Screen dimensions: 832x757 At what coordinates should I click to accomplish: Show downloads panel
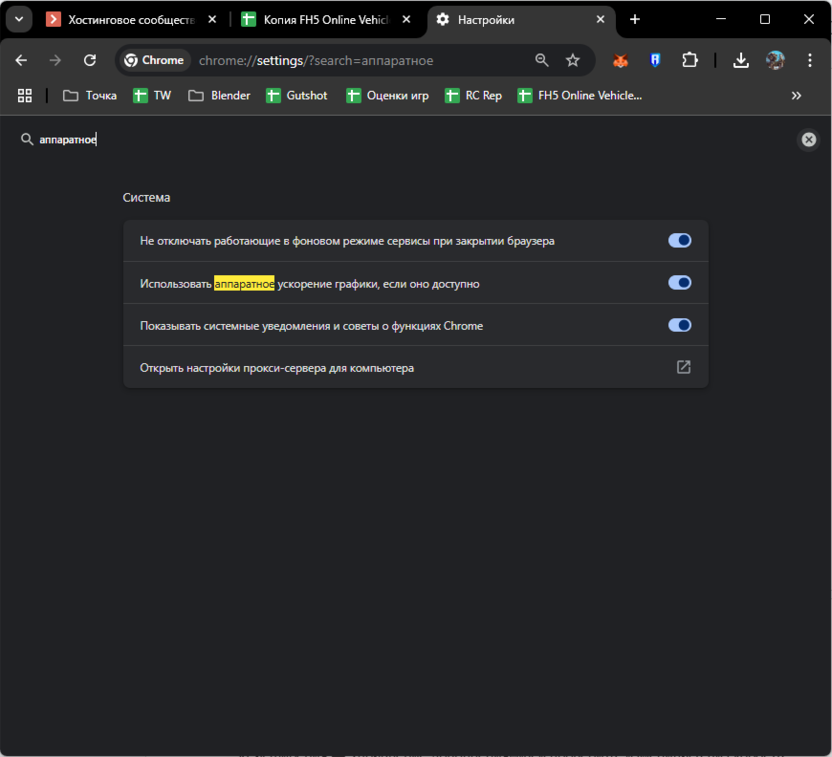(741, 60)
